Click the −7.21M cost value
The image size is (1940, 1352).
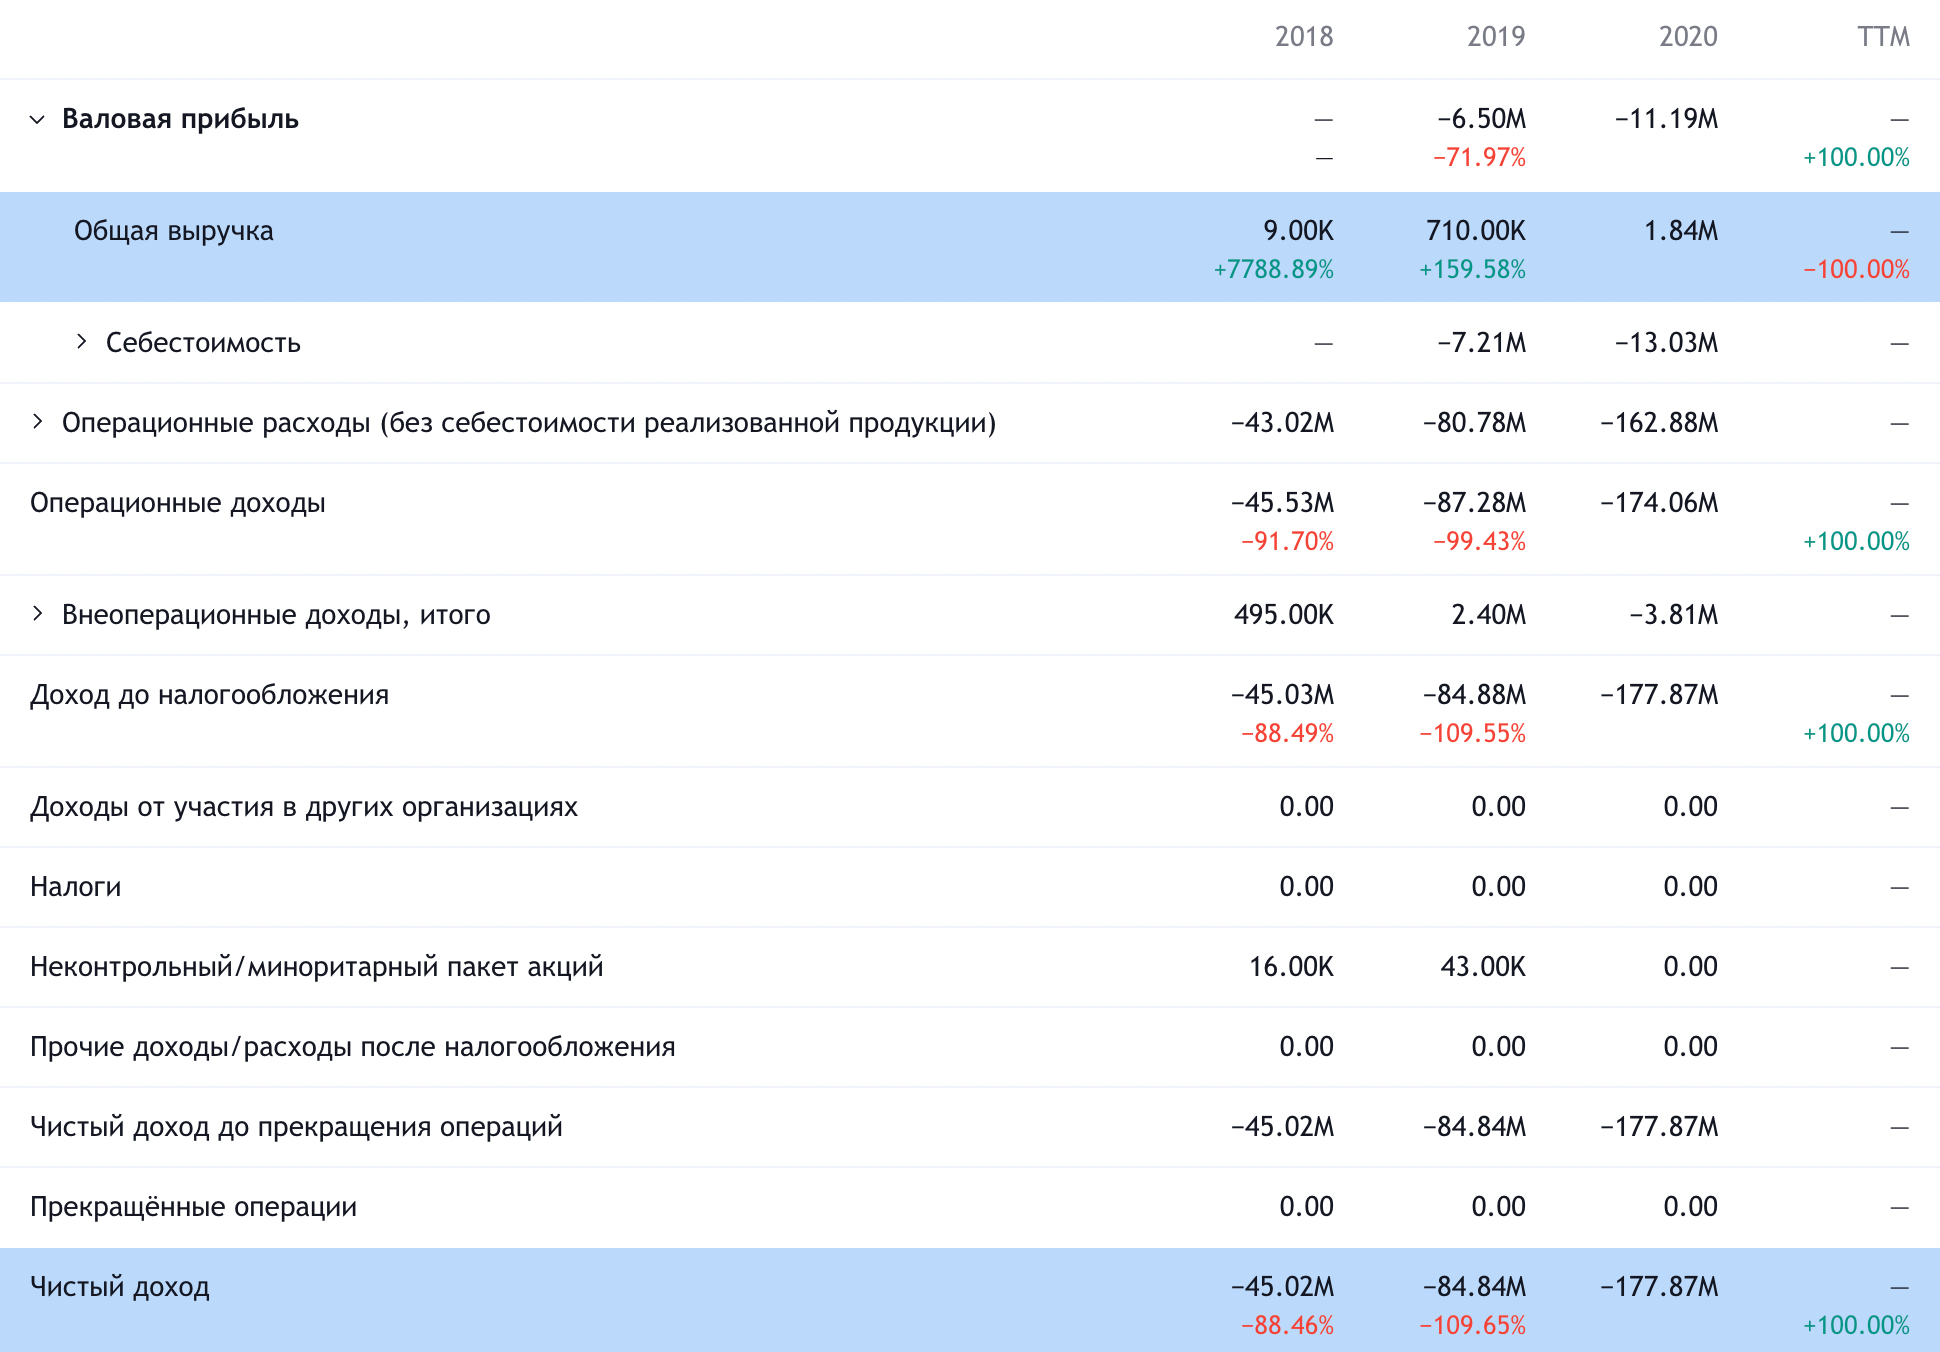point(1482,343)
